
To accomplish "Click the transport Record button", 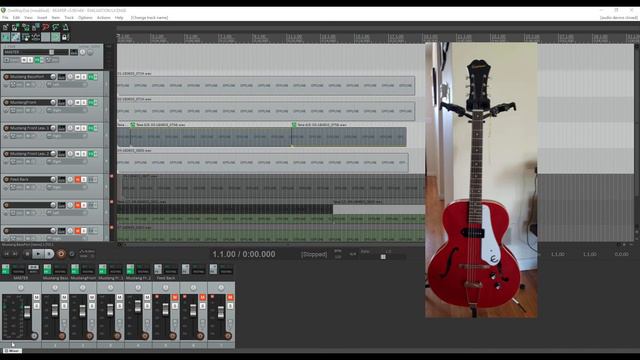I will click(61, 254).
